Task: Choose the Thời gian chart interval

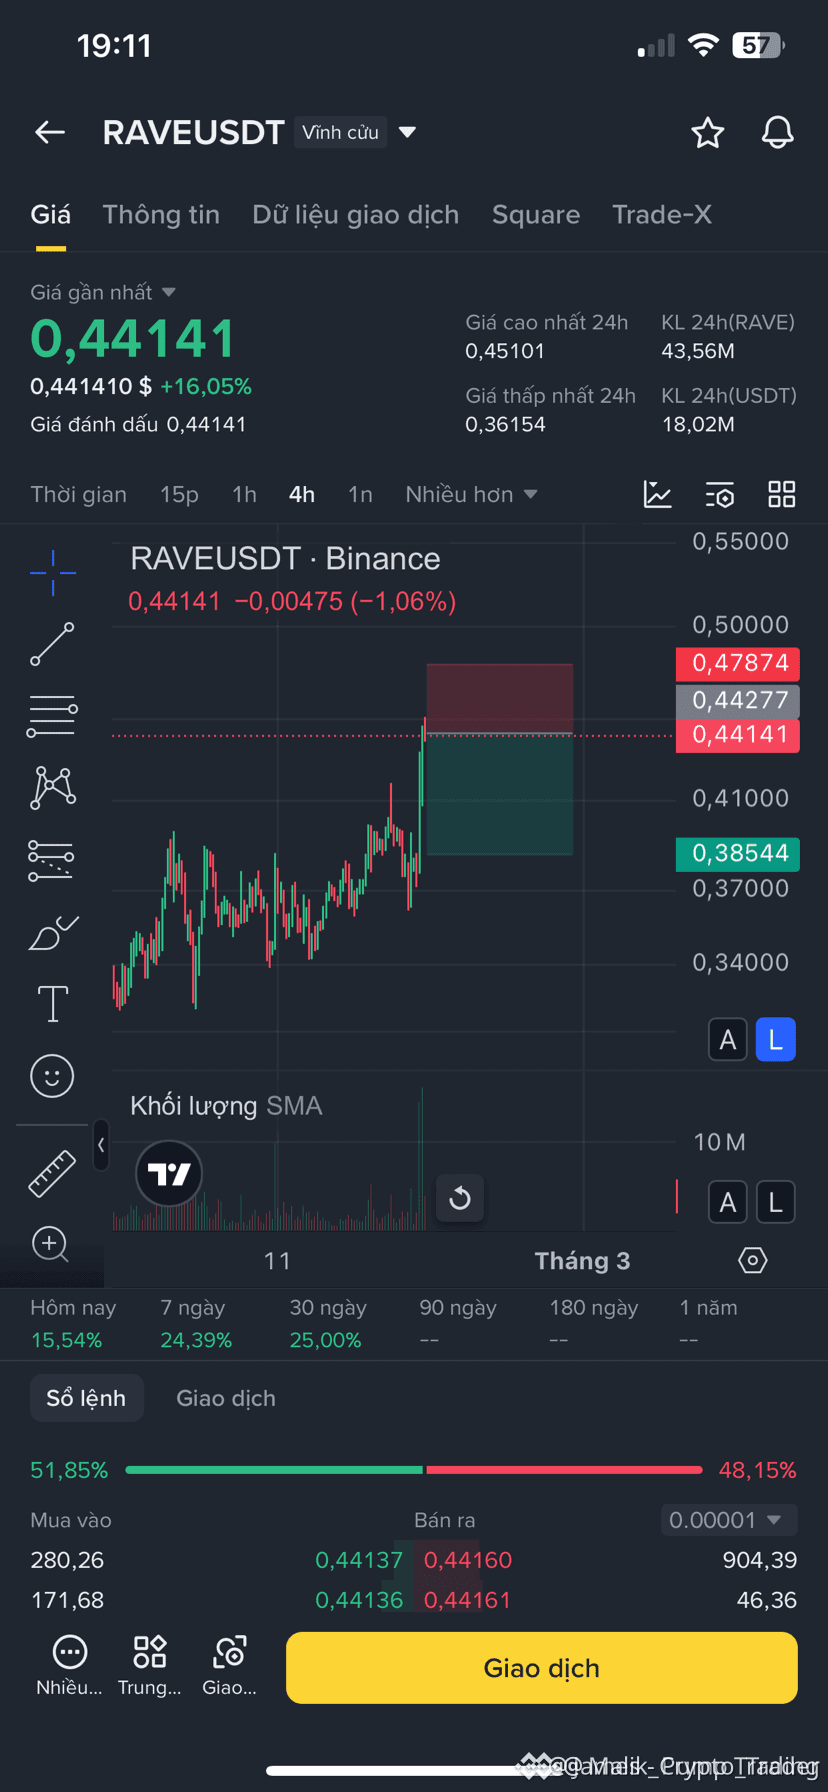Action: (78, 494)
